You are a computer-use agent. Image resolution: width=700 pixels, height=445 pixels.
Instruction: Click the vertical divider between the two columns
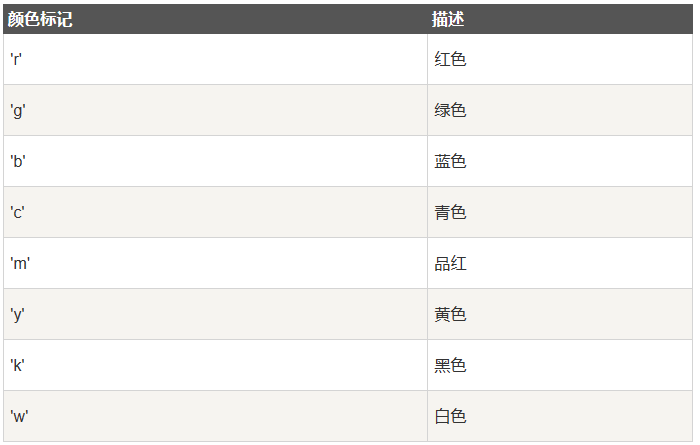pyautogui.click(x=427, y=238)
